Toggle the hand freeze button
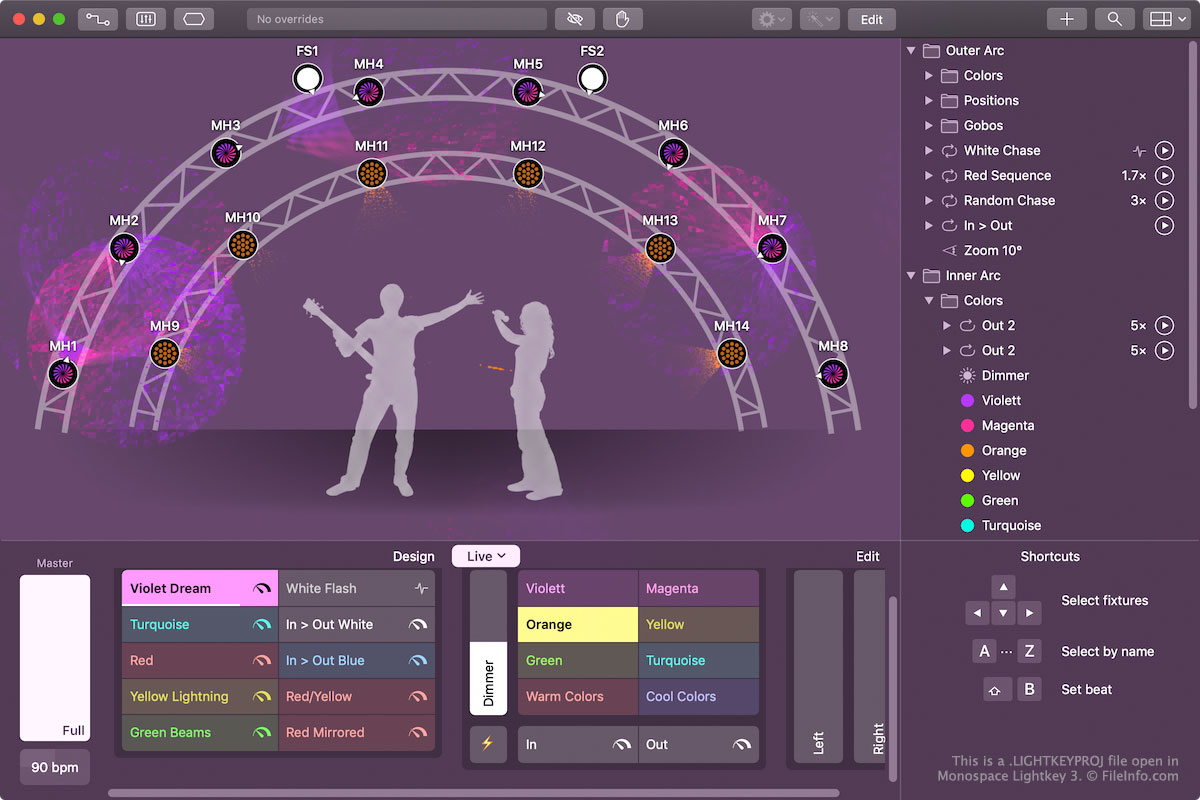1200x800 pixels. pos(622,19)
